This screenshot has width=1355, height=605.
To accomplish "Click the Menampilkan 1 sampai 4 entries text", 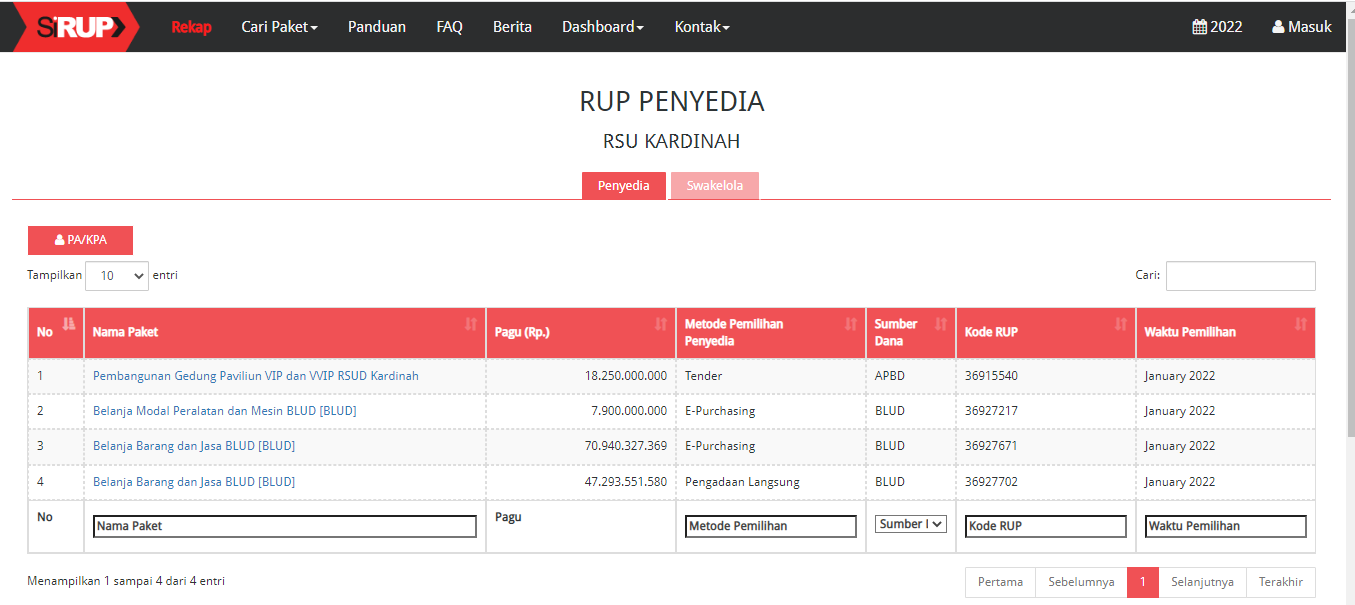I will tap(126, 580).
